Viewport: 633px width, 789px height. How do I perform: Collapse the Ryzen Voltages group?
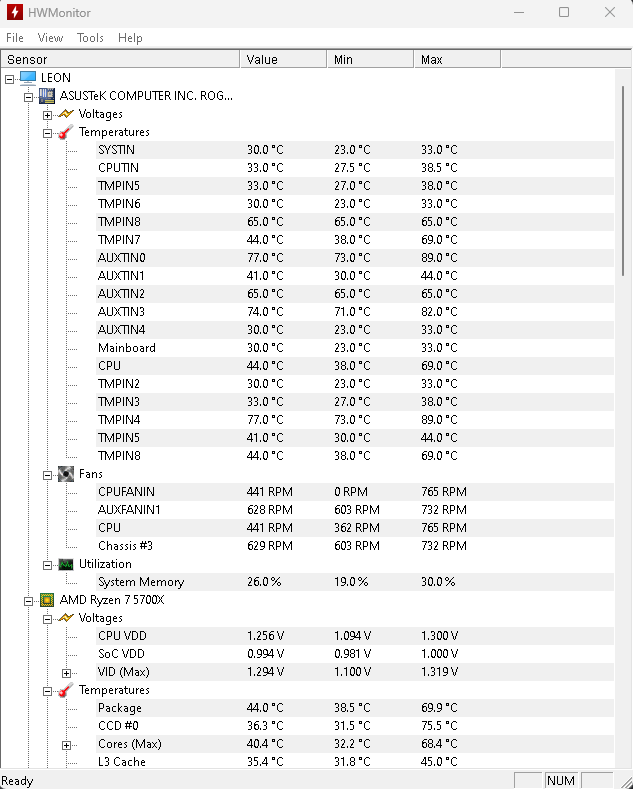coord(47,619)
